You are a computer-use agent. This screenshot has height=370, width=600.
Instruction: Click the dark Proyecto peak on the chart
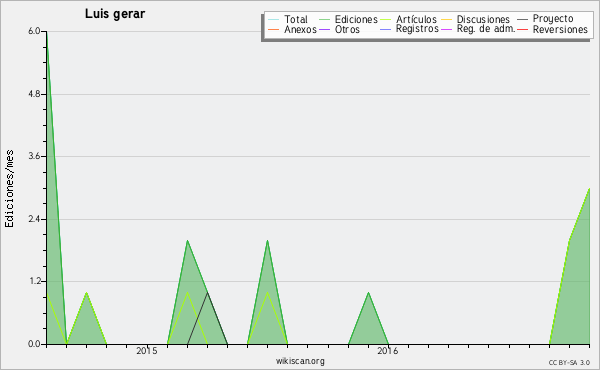(207, 293)
